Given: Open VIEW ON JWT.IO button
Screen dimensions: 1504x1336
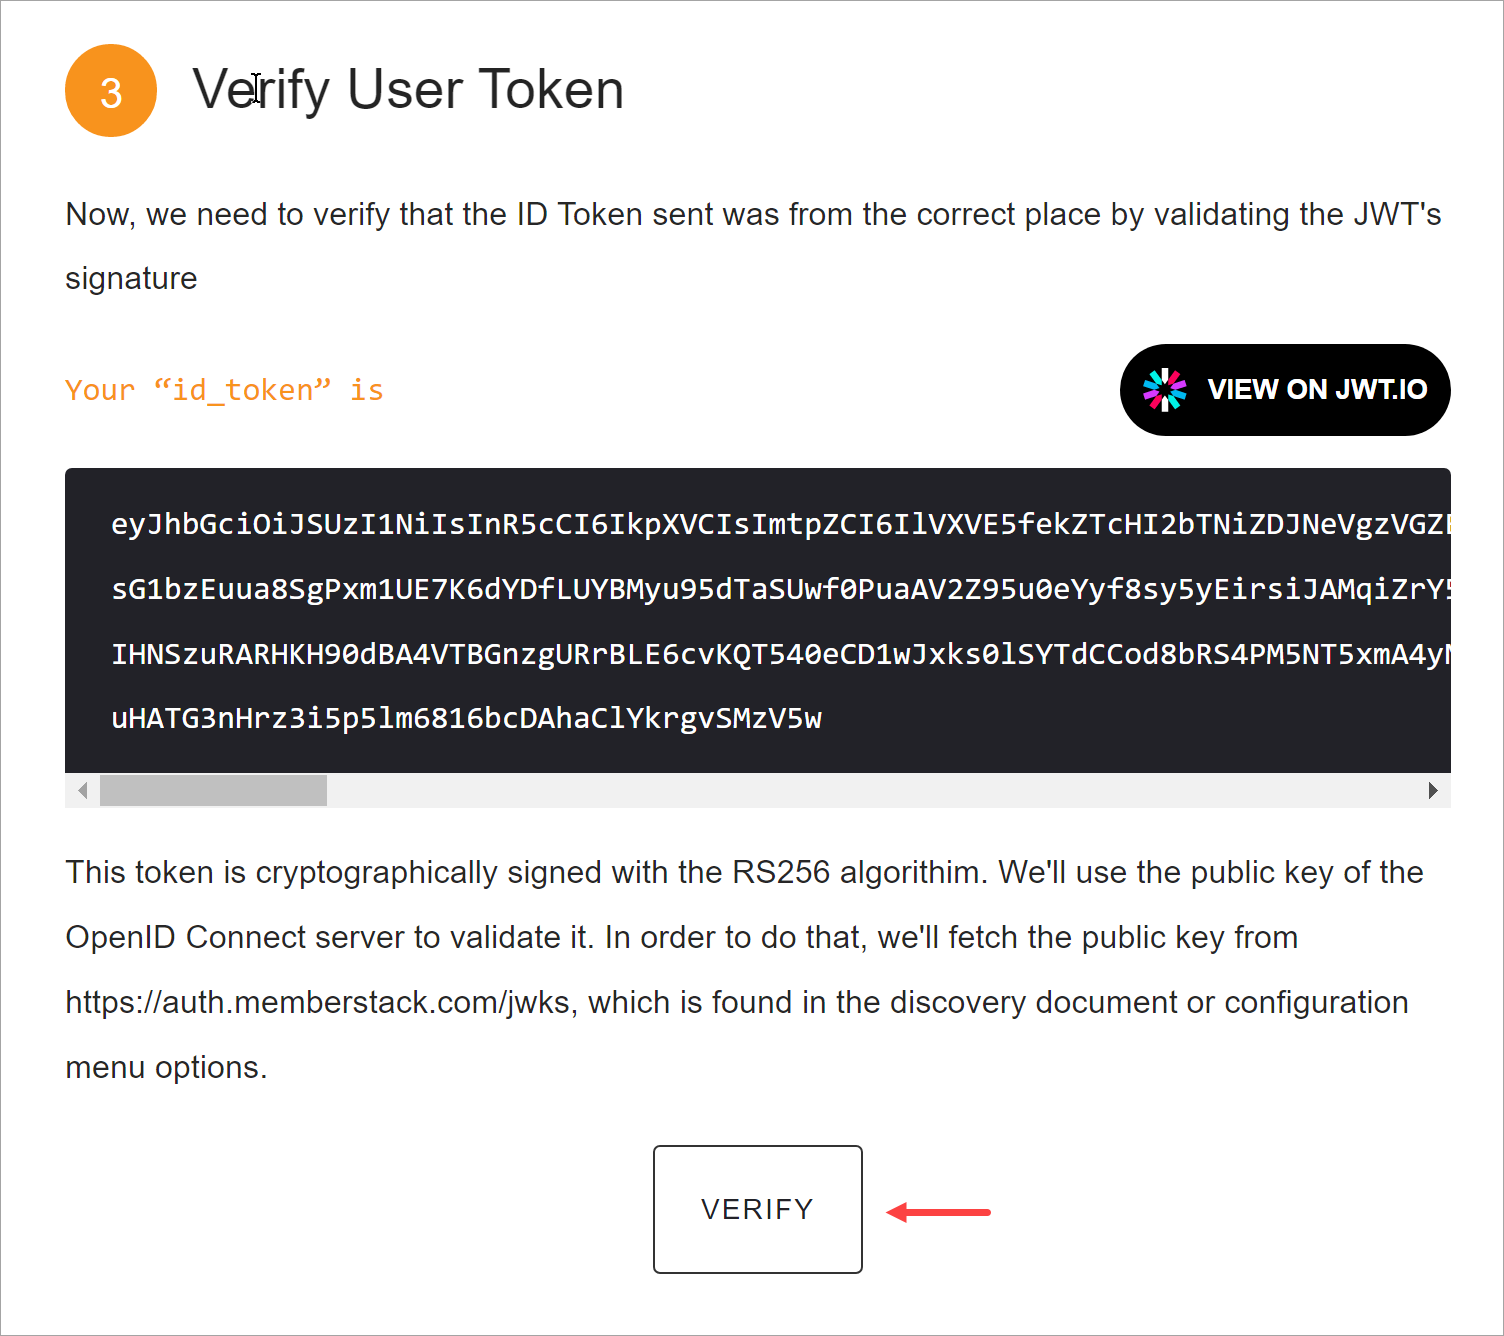Looking at the screenshot, I should click(x=1285, y=390).
